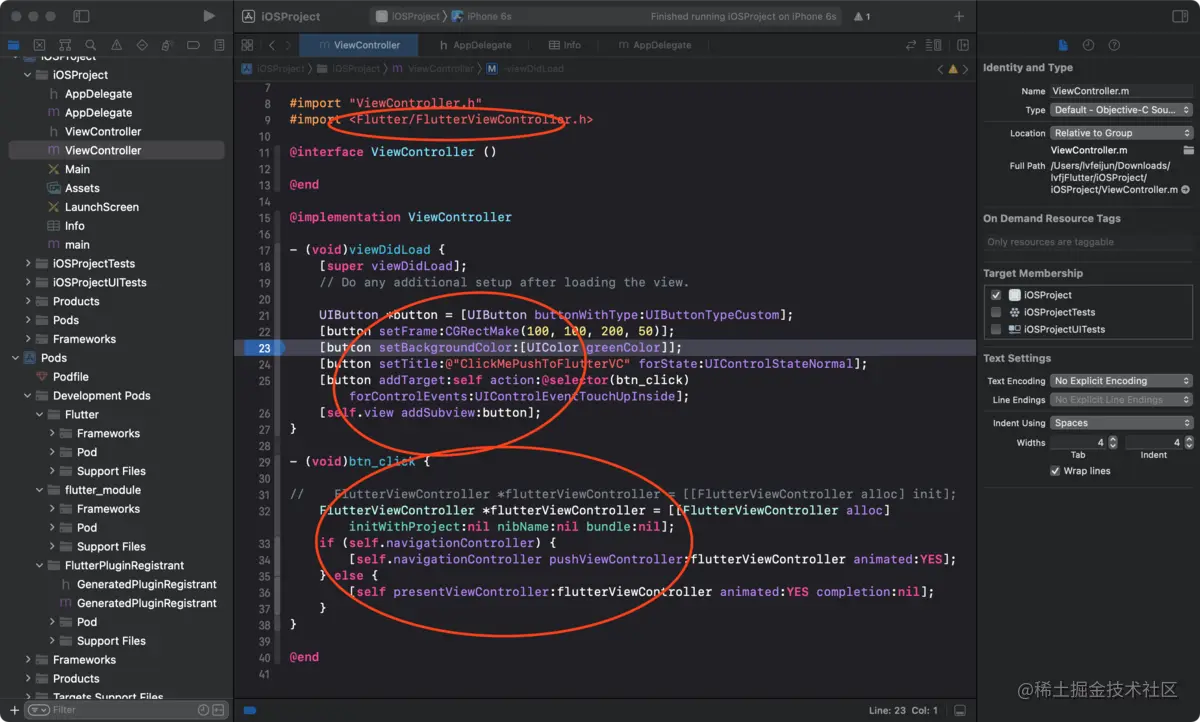Open the warning count indicator in toolbar
The width and height of the screenshot is (1200, 722).
(x=861, y=16)
